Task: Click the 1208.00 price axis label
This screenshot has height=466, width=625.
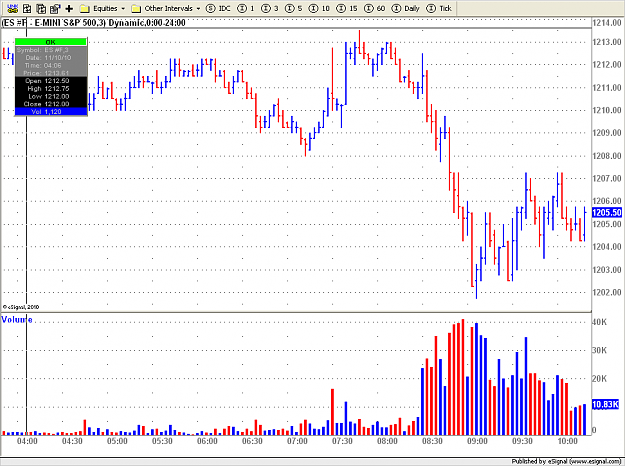Action: (x=607, y=156)
